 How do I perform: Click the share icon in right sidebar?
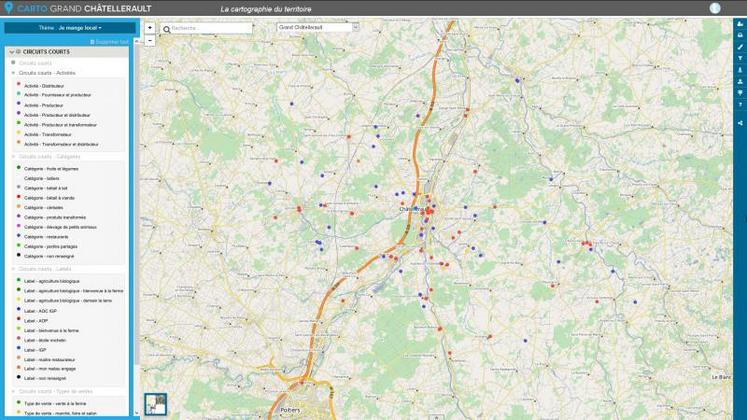point(740,123)
